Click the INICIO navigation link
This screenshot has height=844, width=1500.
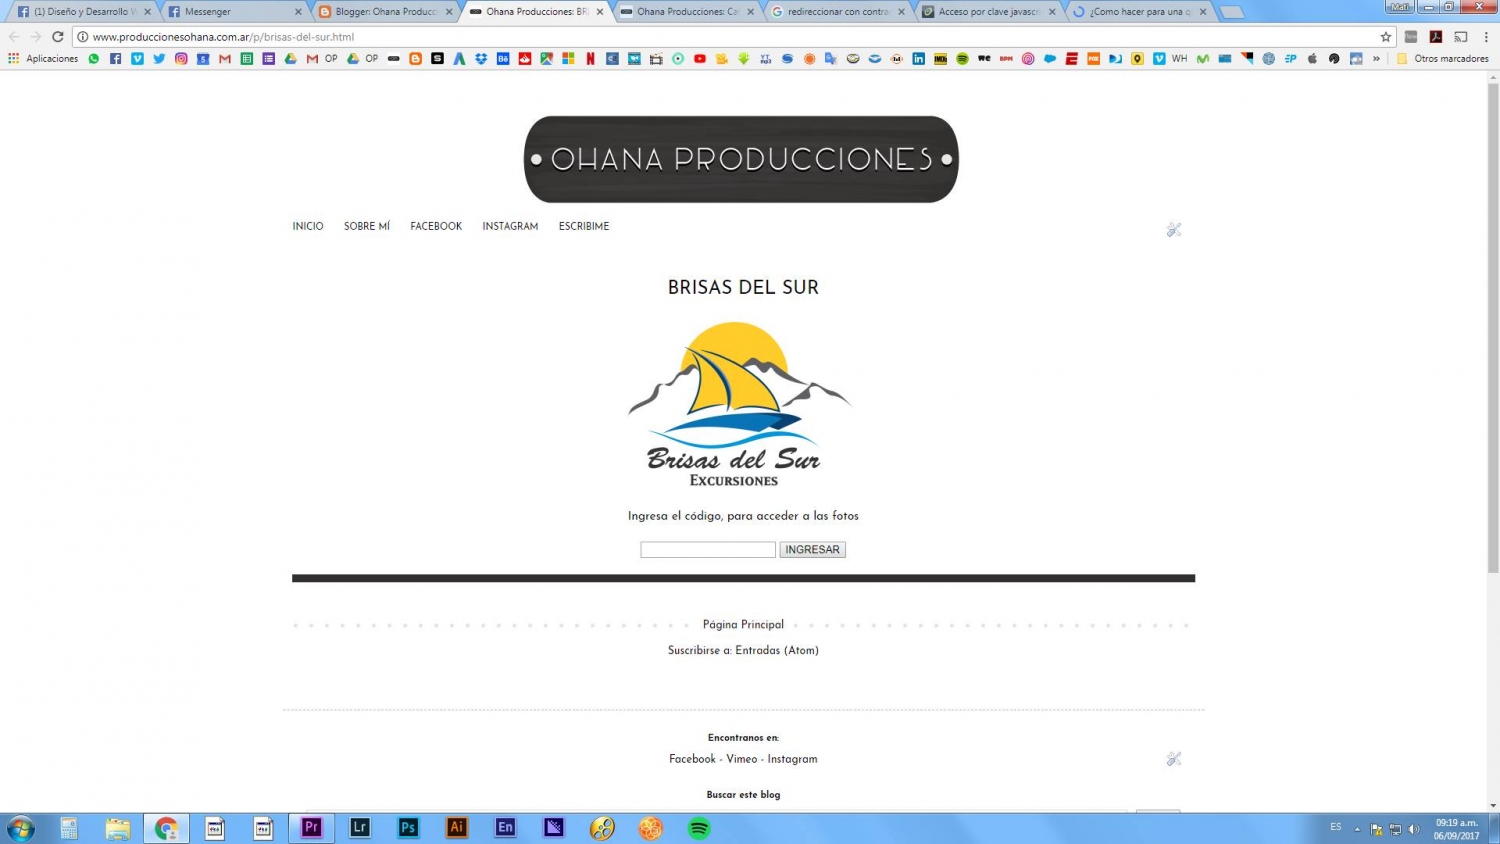[308, 227]
